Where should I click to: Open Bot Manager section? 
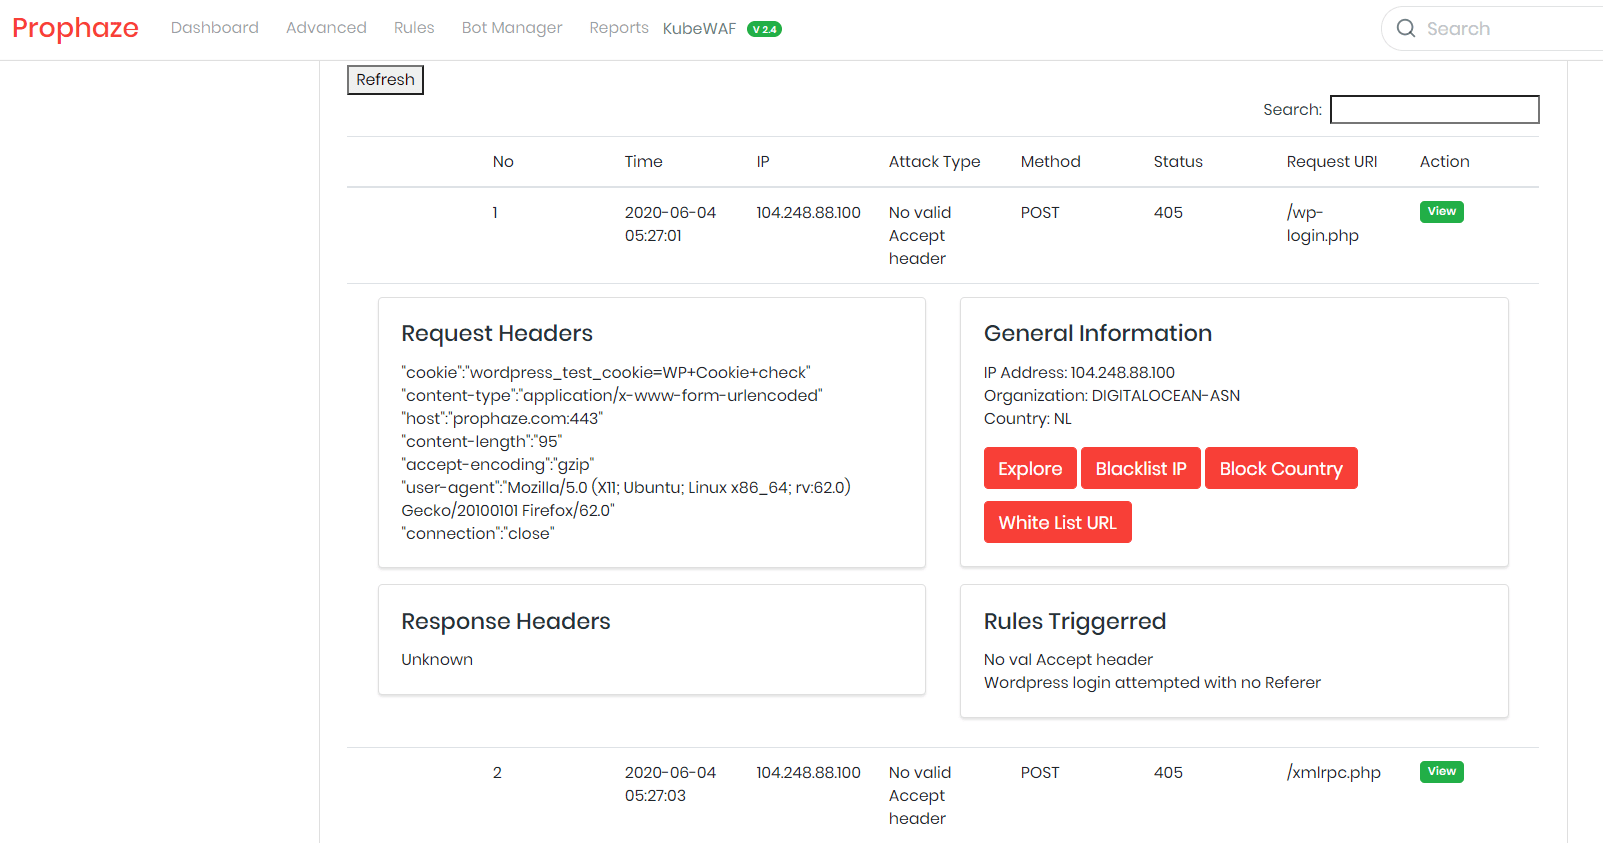coord(511,28)
